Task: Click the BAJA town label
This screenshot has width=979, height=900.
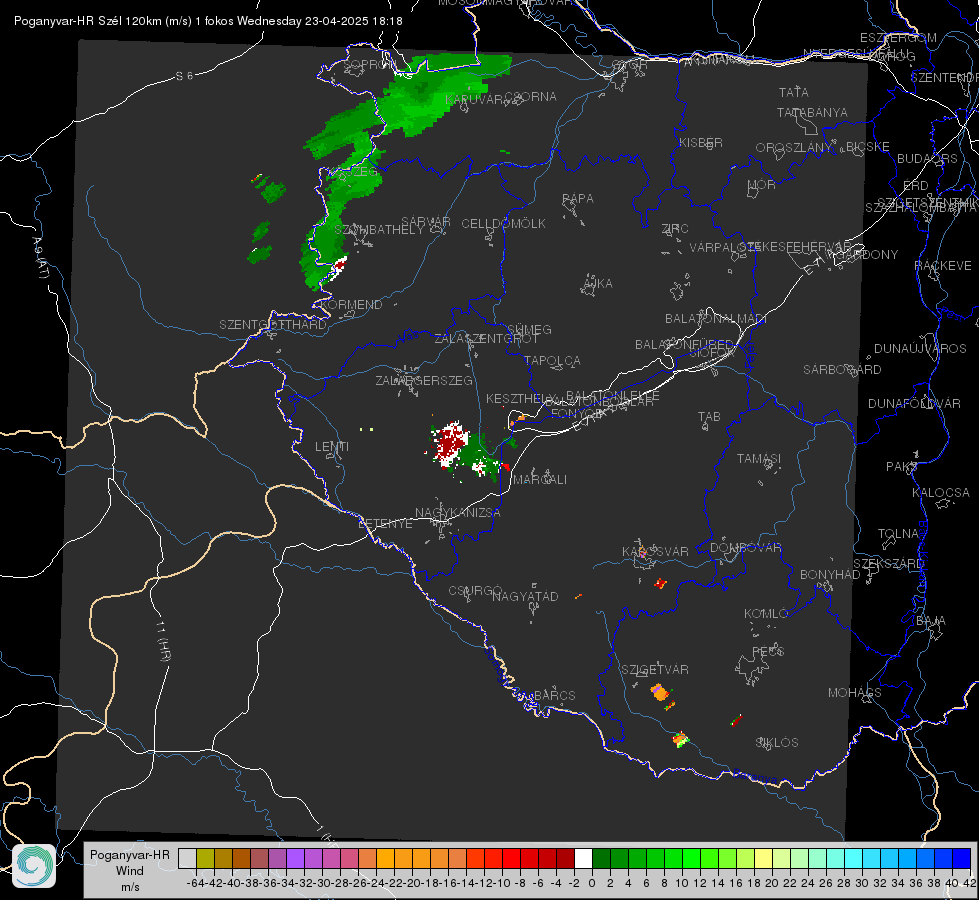Action: (931, 620)
